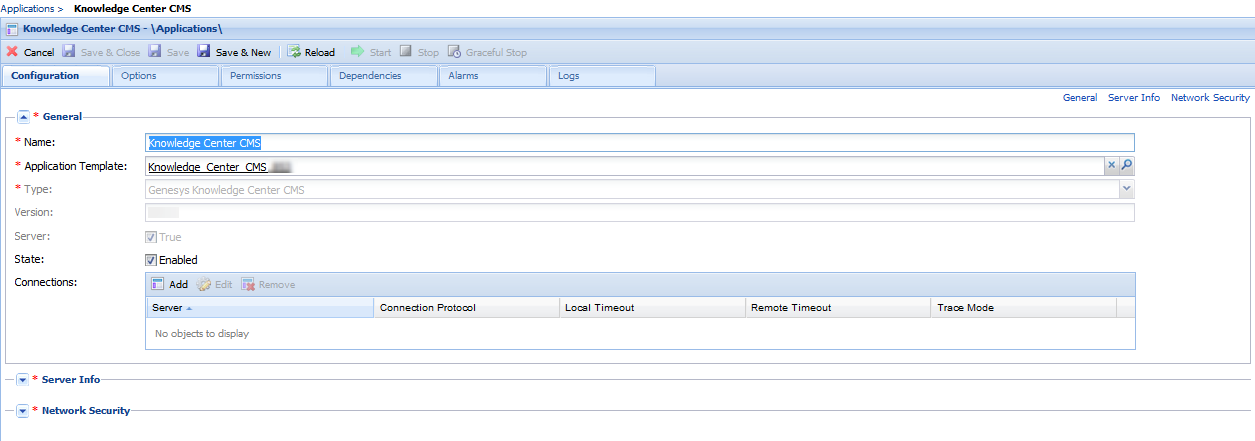Collapse the General section
The image size is (1255, 441).
coord(24,117)
